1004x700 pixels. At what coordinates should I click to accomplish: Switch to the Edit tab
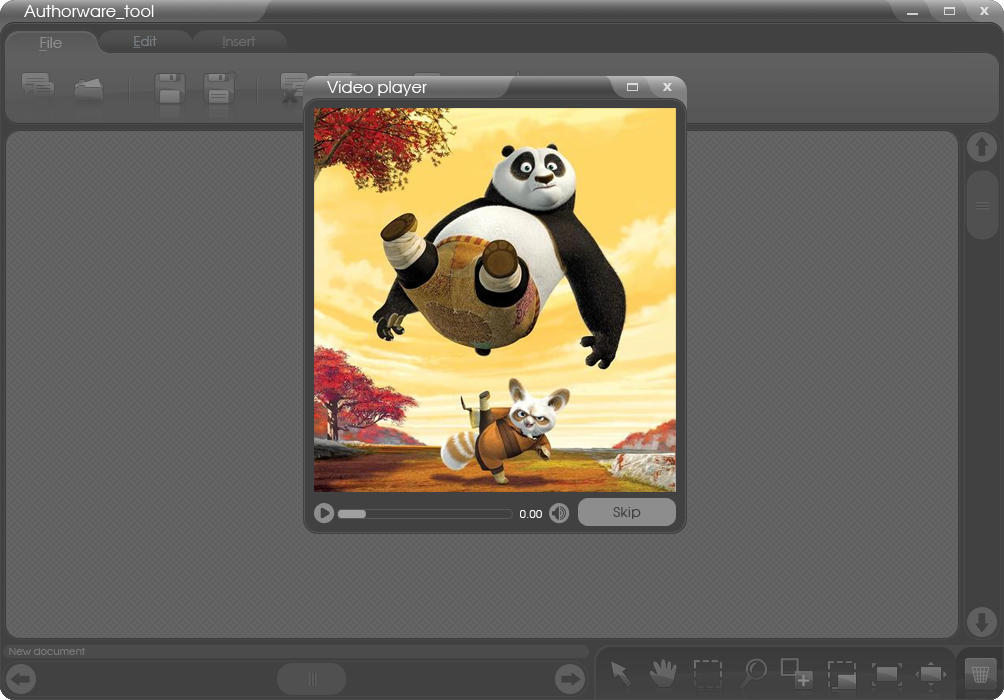click(144, 42)
